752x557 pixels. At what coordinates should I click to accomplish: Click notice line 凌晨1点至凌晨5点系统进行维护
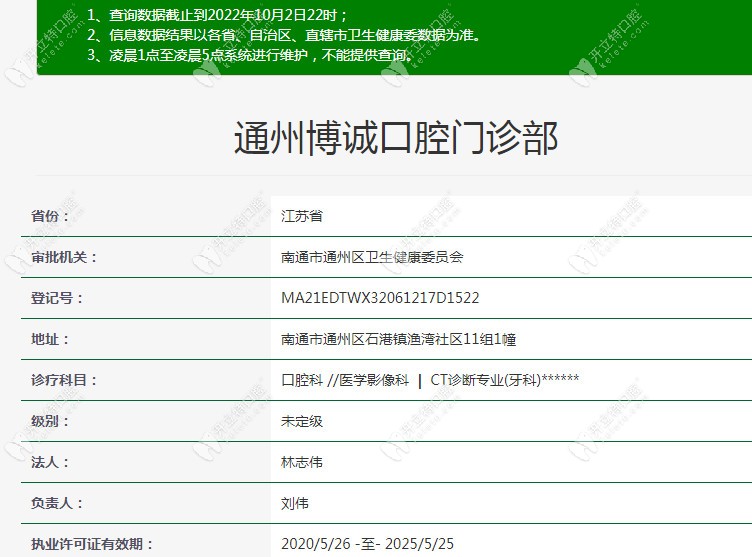click(209, 55)
